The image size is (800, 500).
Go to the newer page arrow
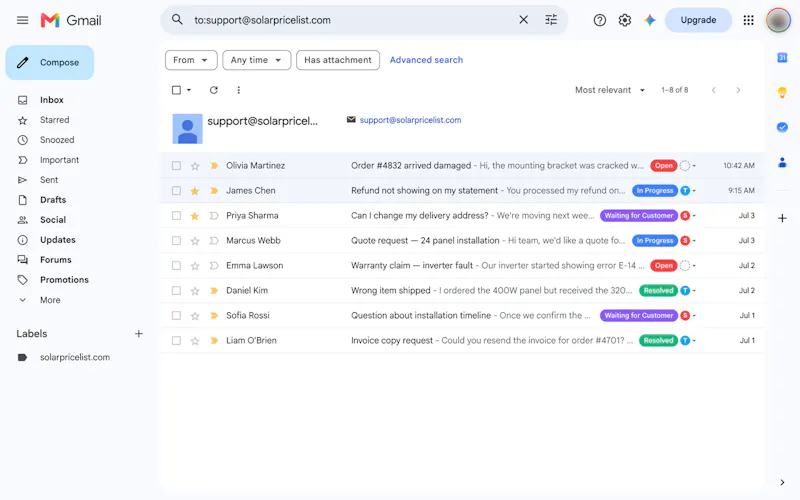pyautogui.click(x=714, y=90)
